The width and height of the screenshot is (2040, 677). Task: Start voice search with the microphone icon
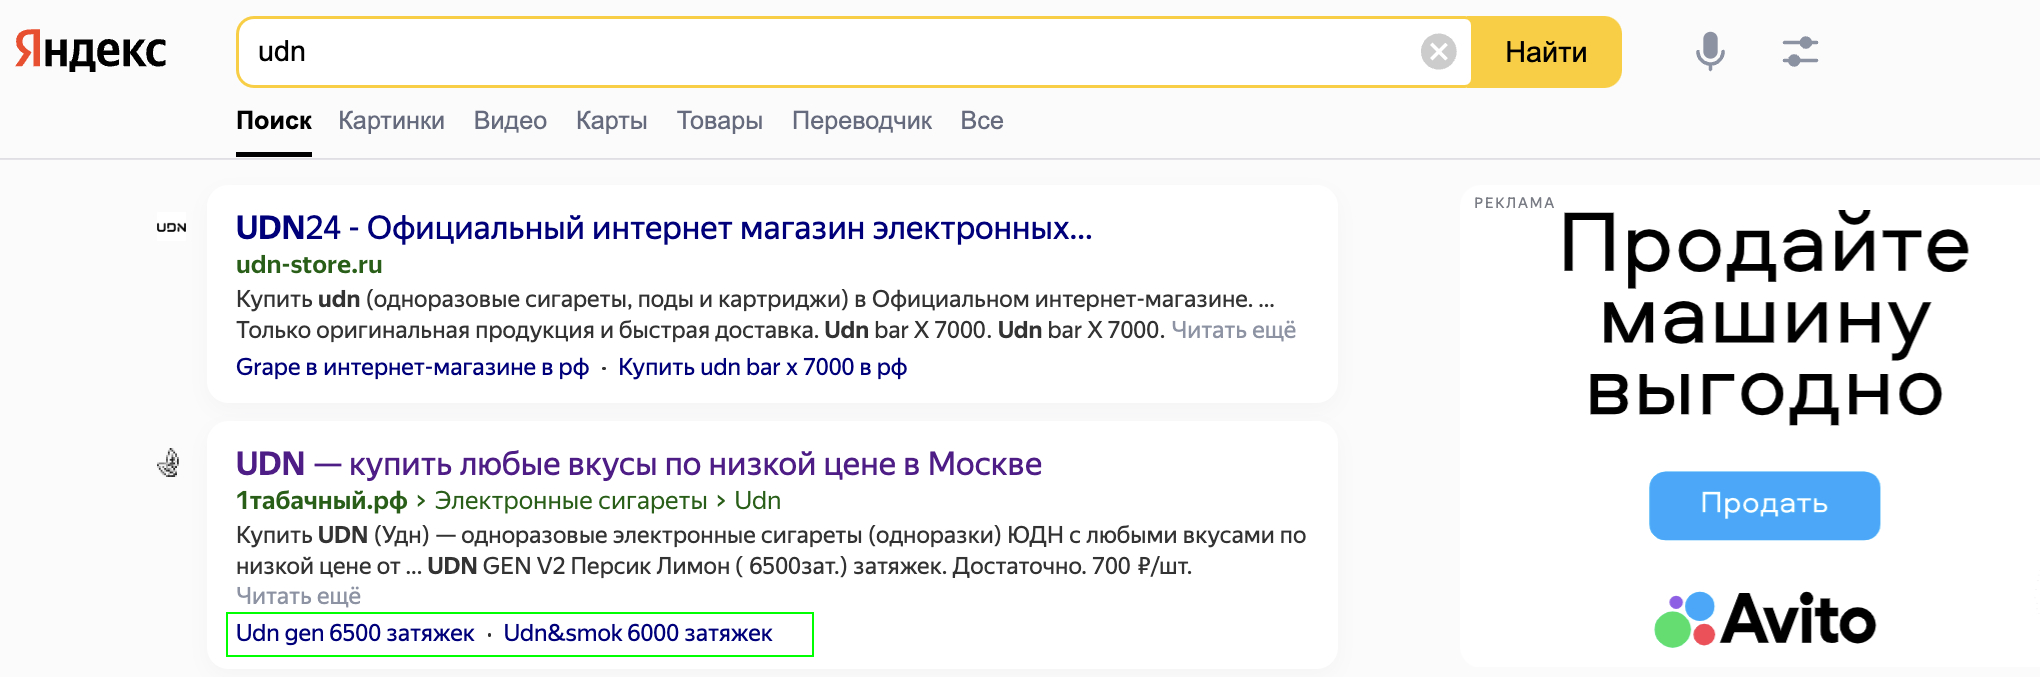point(1710,51)
